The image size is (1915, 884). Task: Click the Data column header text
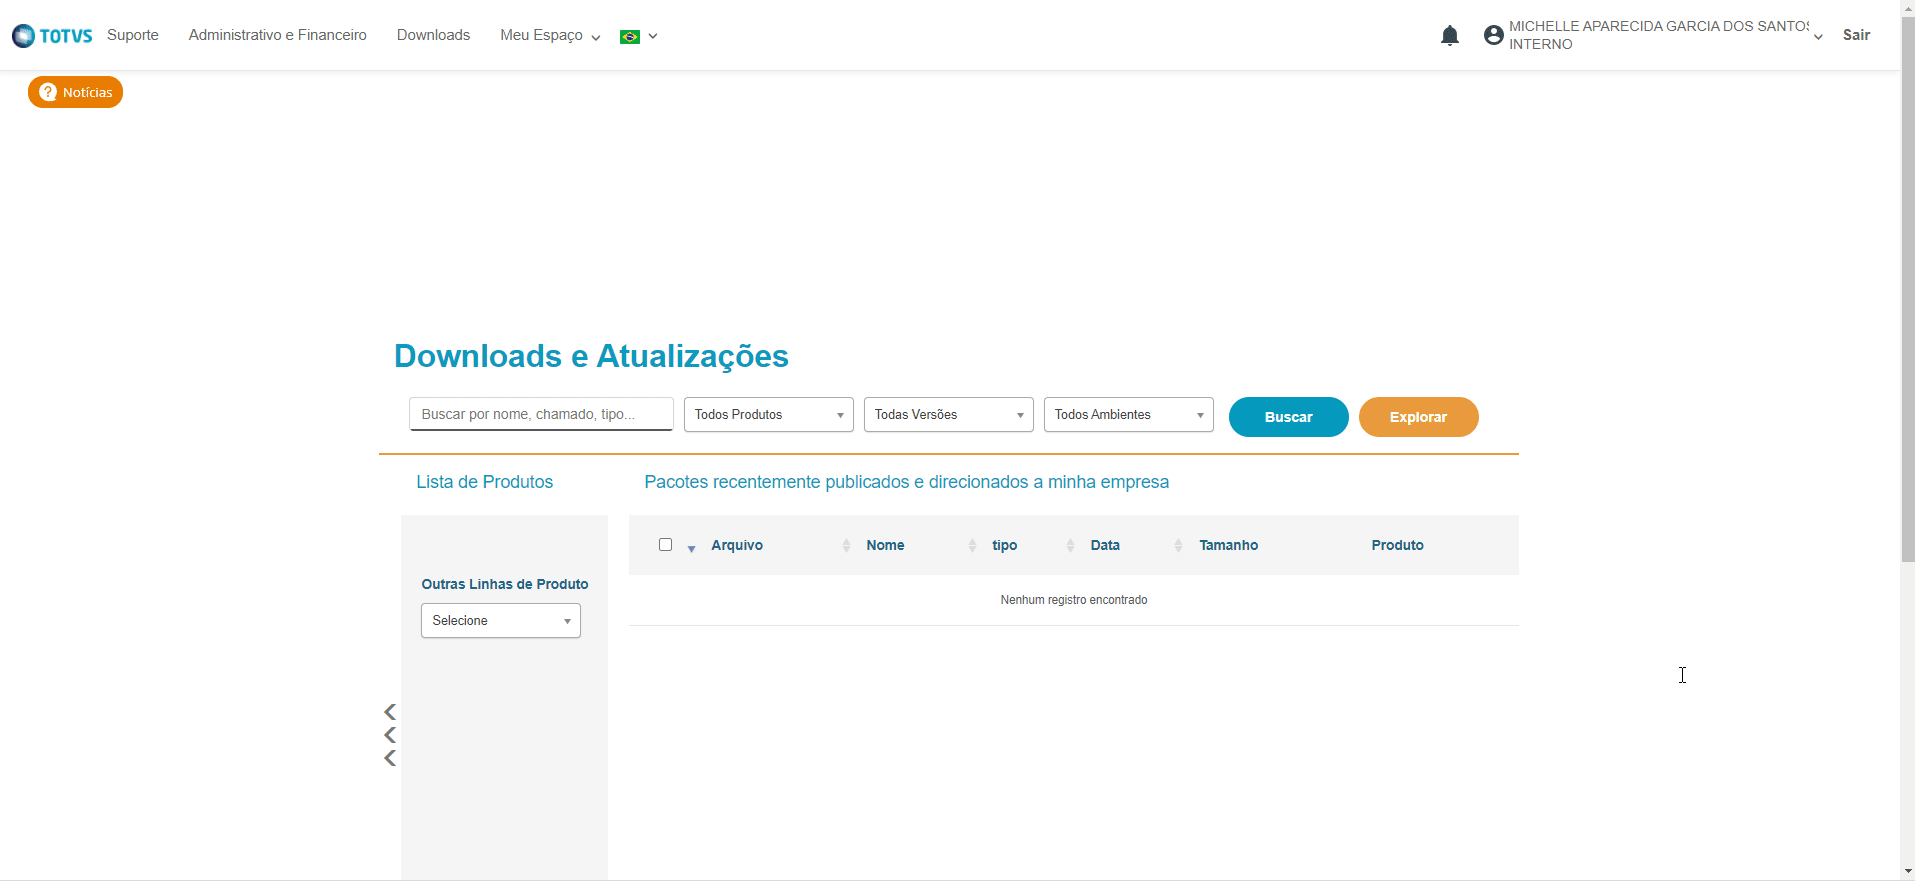pyautogui.click(x=1105, y=545)
